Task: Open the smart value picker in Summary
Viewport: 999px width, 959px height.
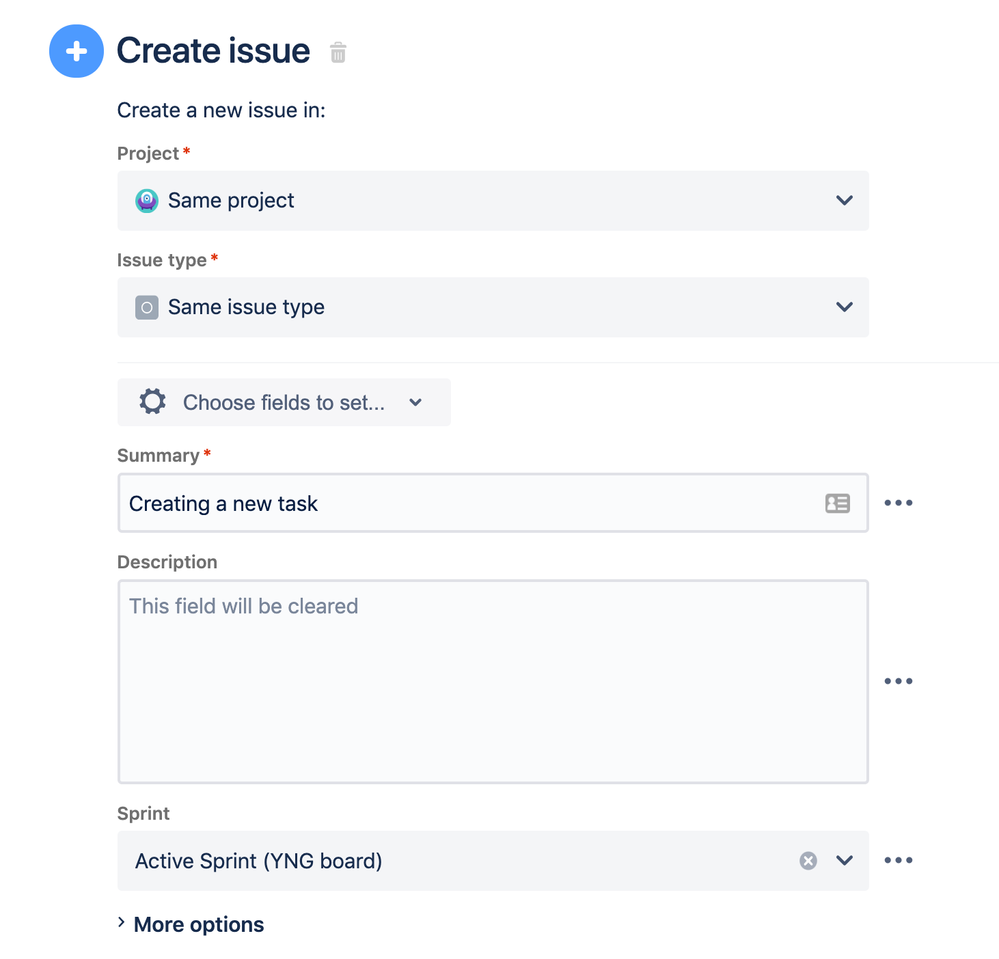Action: coord(837,503)
